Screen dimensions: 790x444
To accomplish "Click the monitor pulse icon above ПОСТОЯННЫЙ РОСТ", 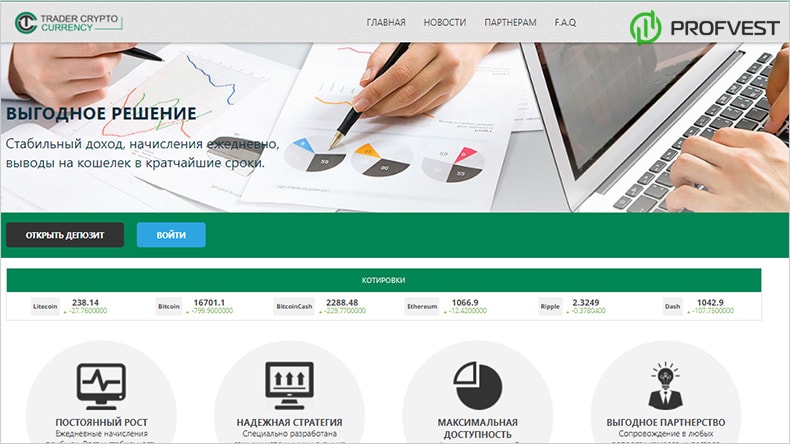I will pos(101,386).
